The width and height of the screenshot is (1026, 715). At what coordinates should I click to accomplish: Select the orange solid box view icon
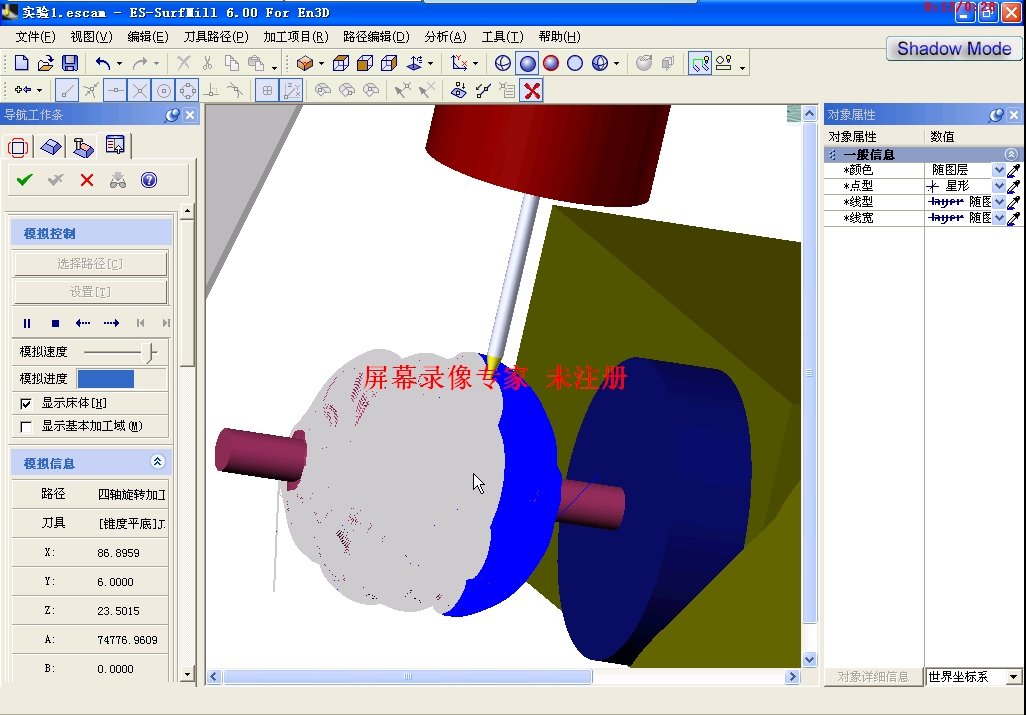[x=304, y=63]
